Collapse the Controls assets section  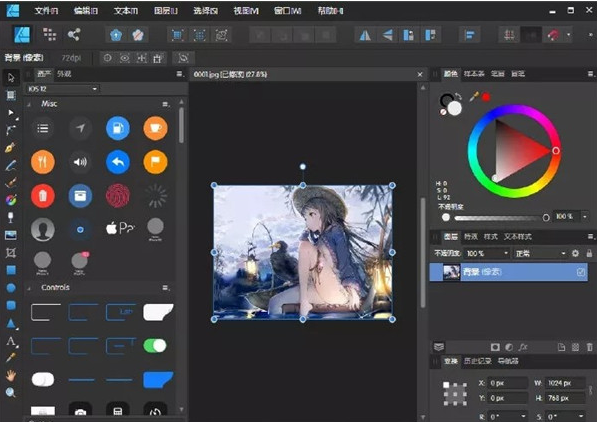pyautogui.click(x=29, y=288)
